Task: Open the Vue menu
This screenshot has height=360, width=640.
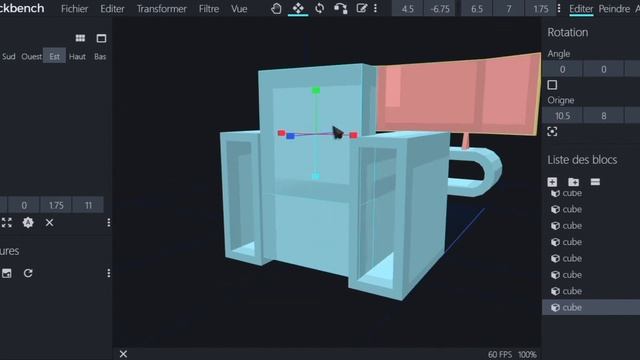Action: [239, 9]
